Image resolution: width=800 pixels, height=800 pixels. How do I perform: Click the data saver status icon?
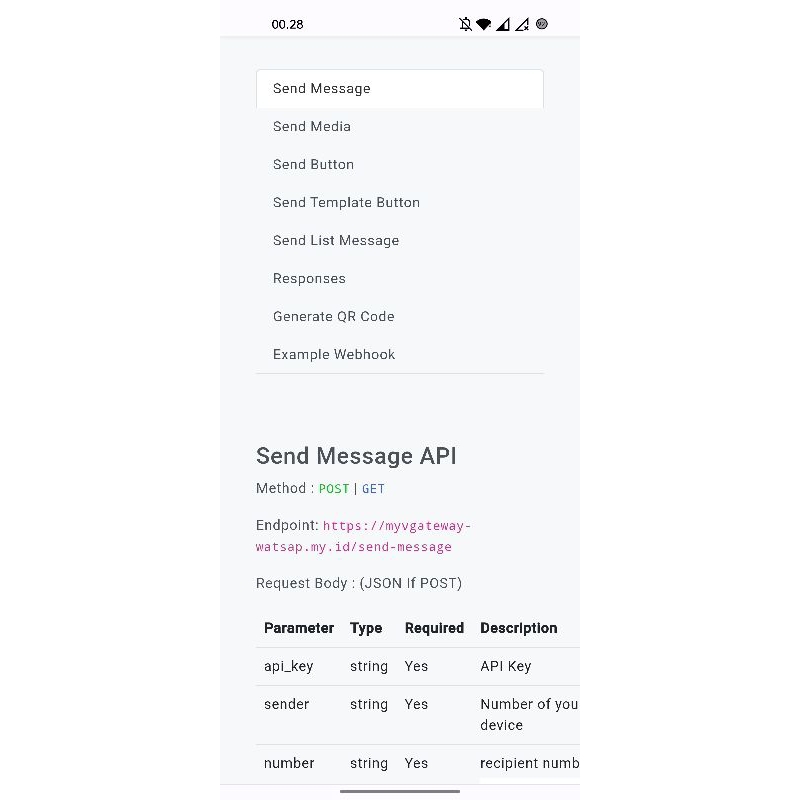click(x=542, y=24)
